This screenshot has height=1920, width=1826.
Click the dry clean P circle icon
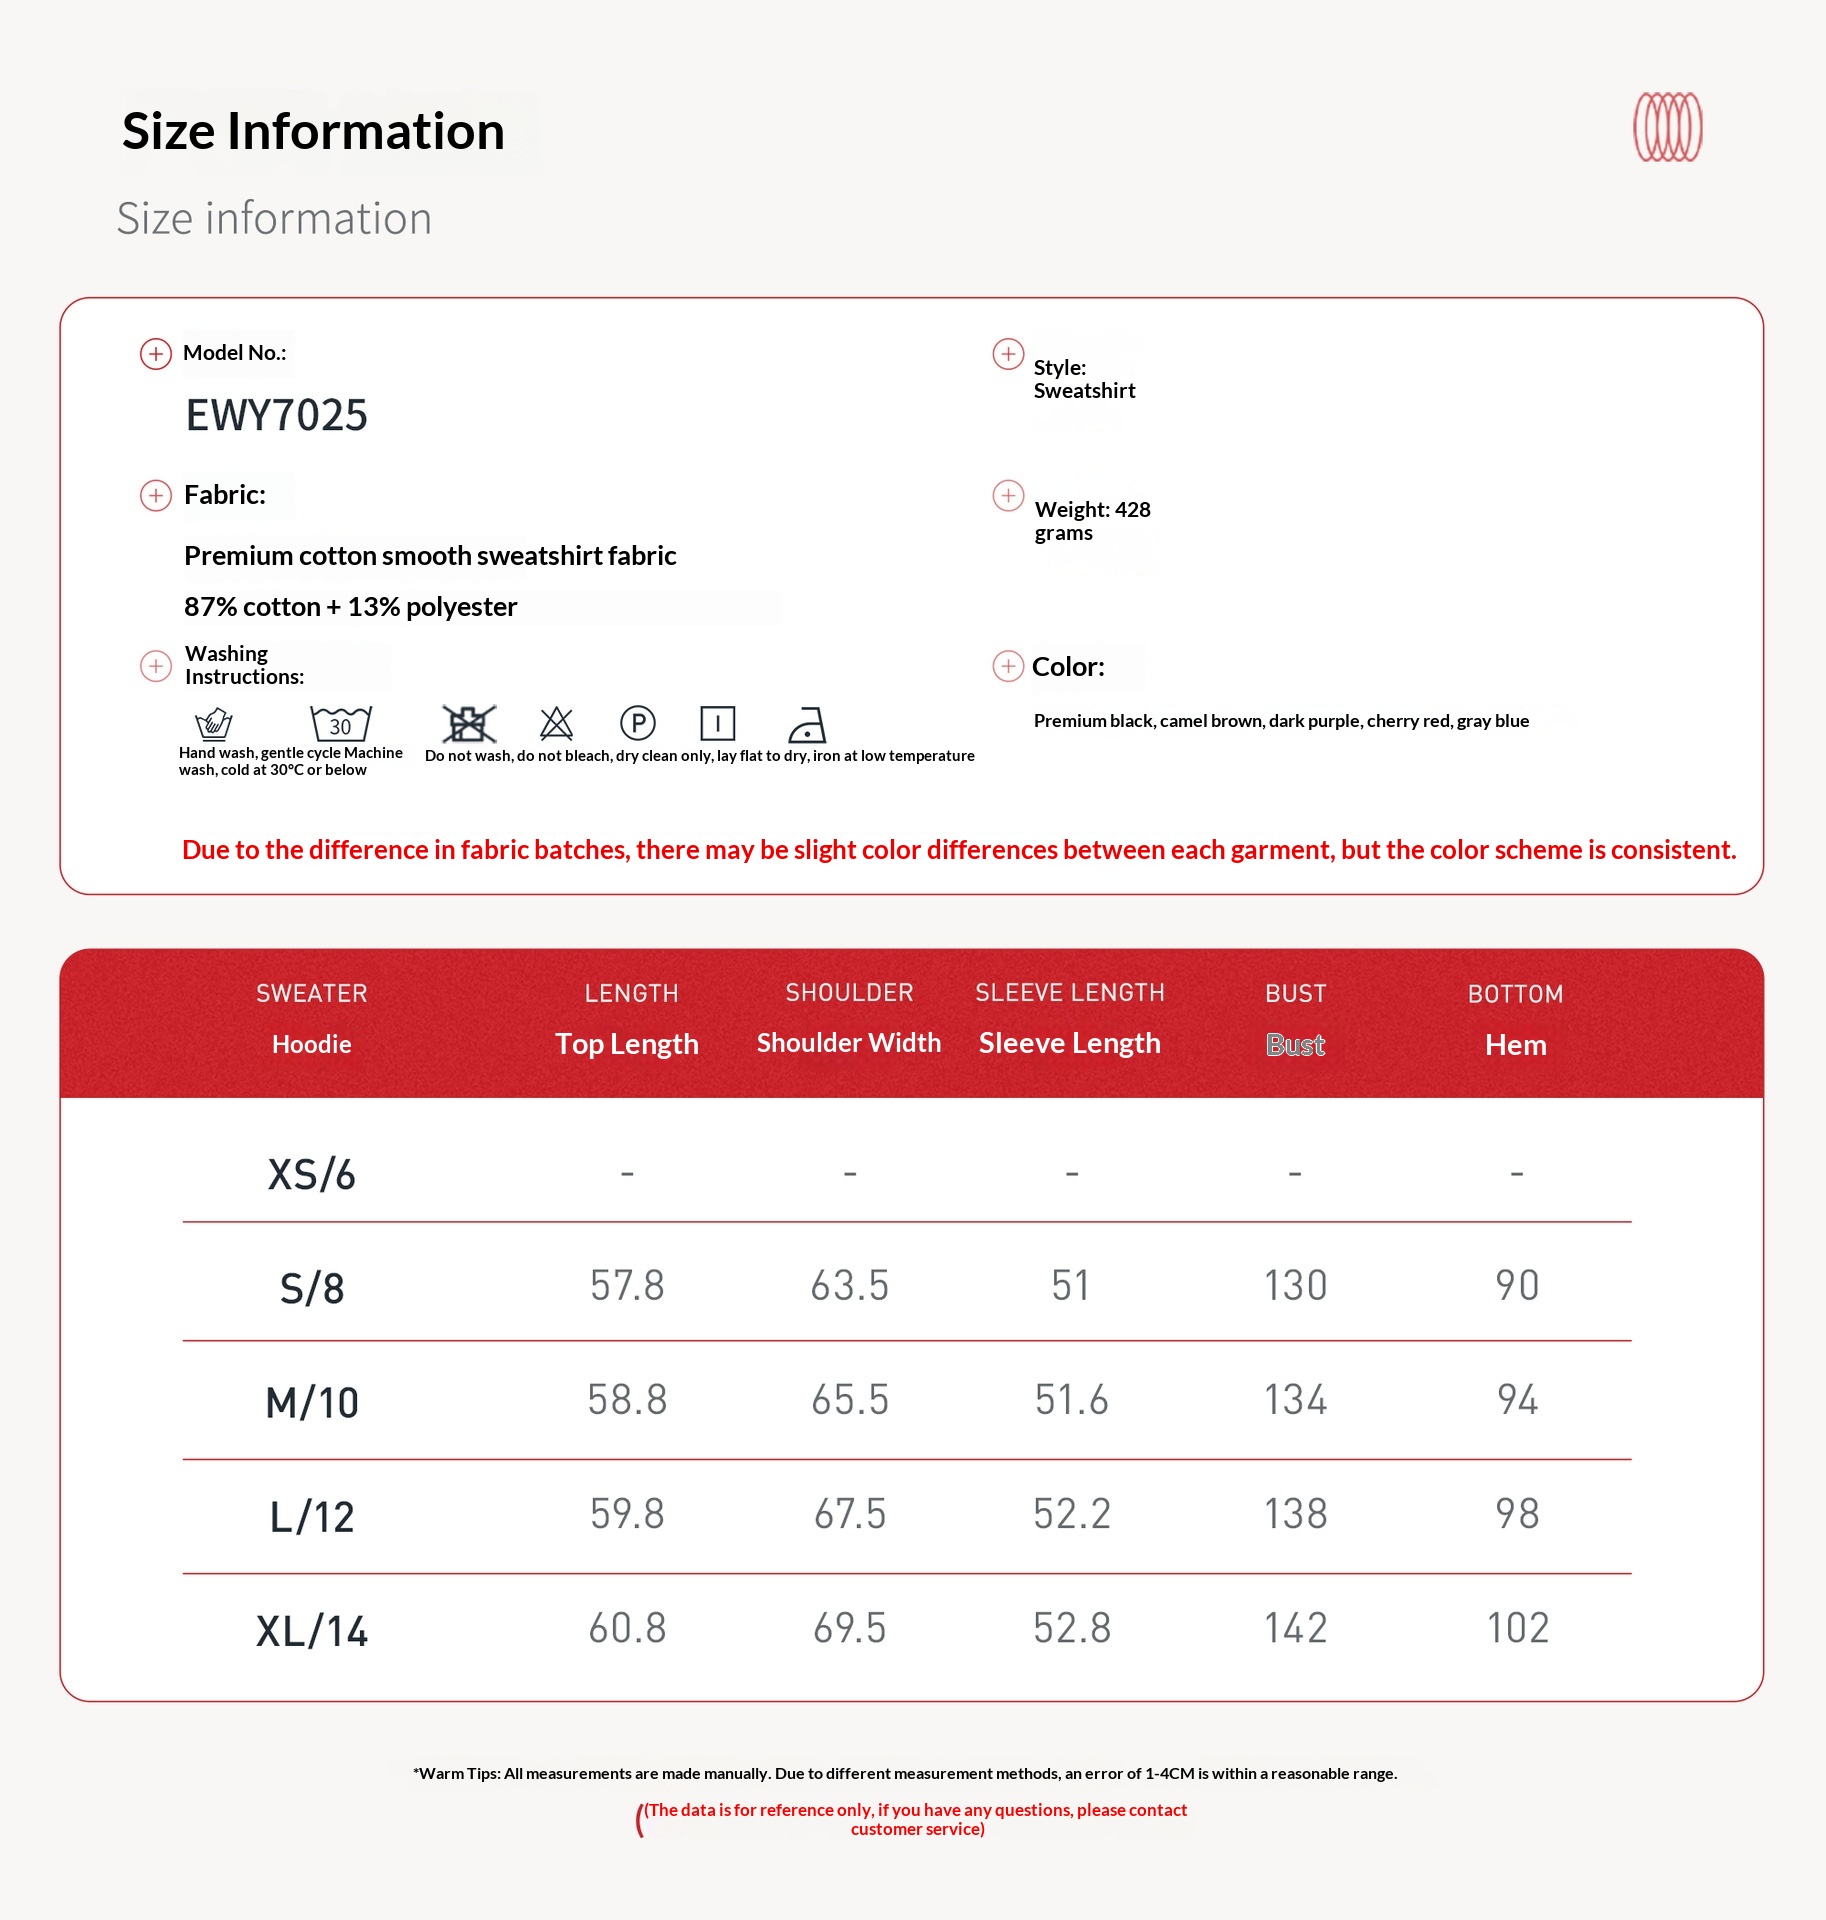[x=637, y=722]
